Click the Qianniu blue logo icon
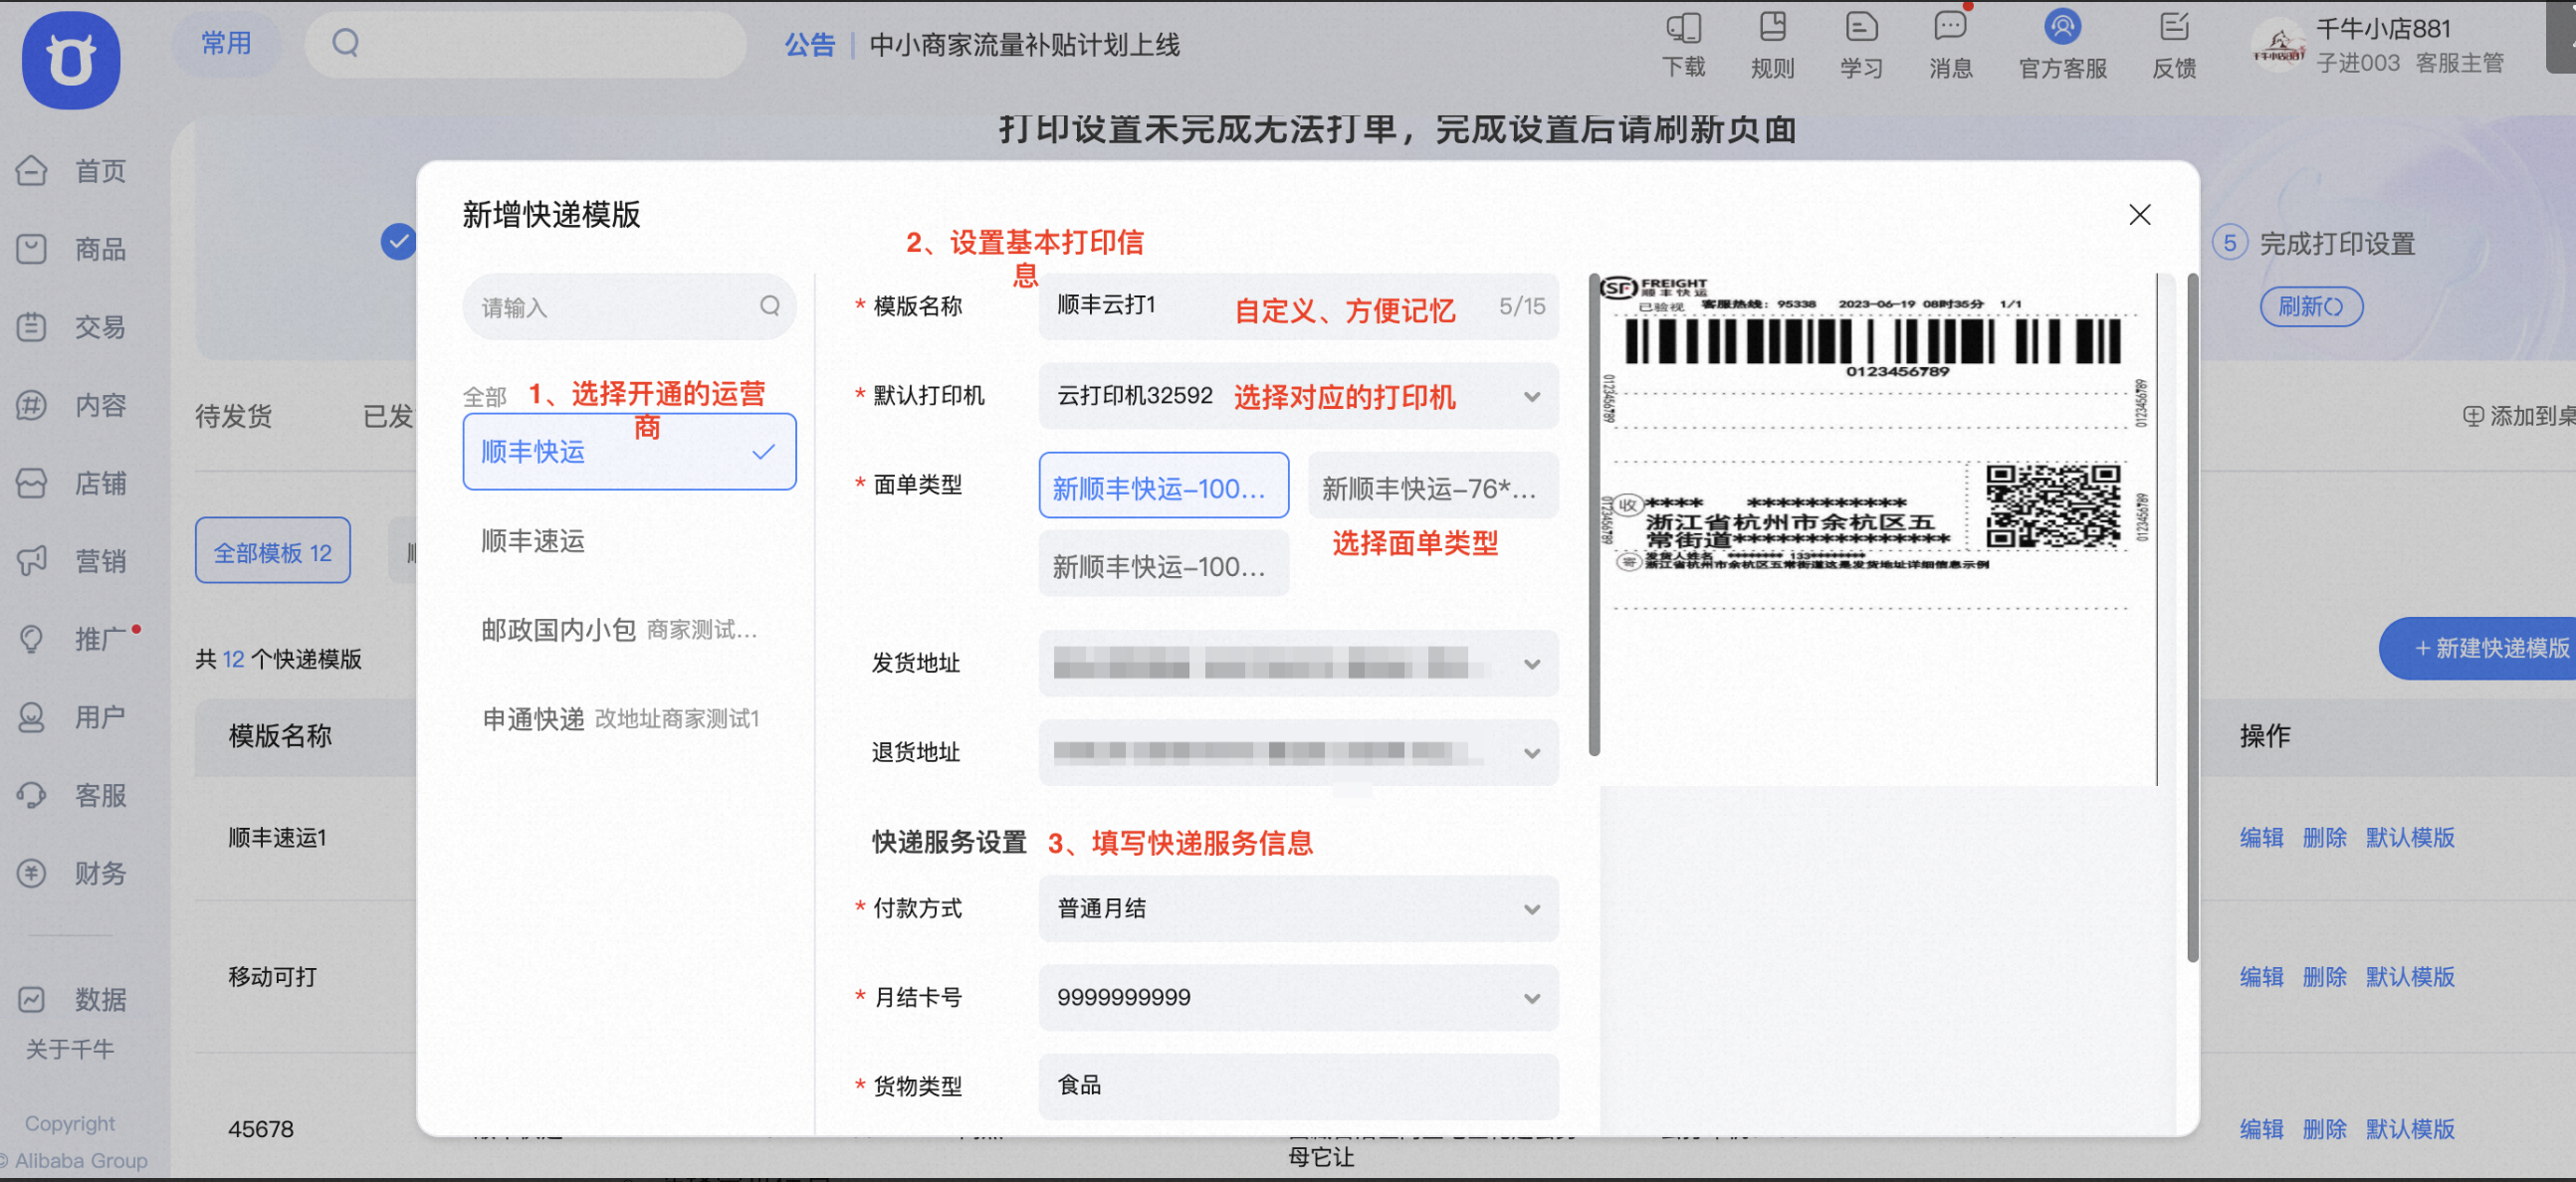The width and height of the screenshot is (2576, 1182). pos(71,60)
